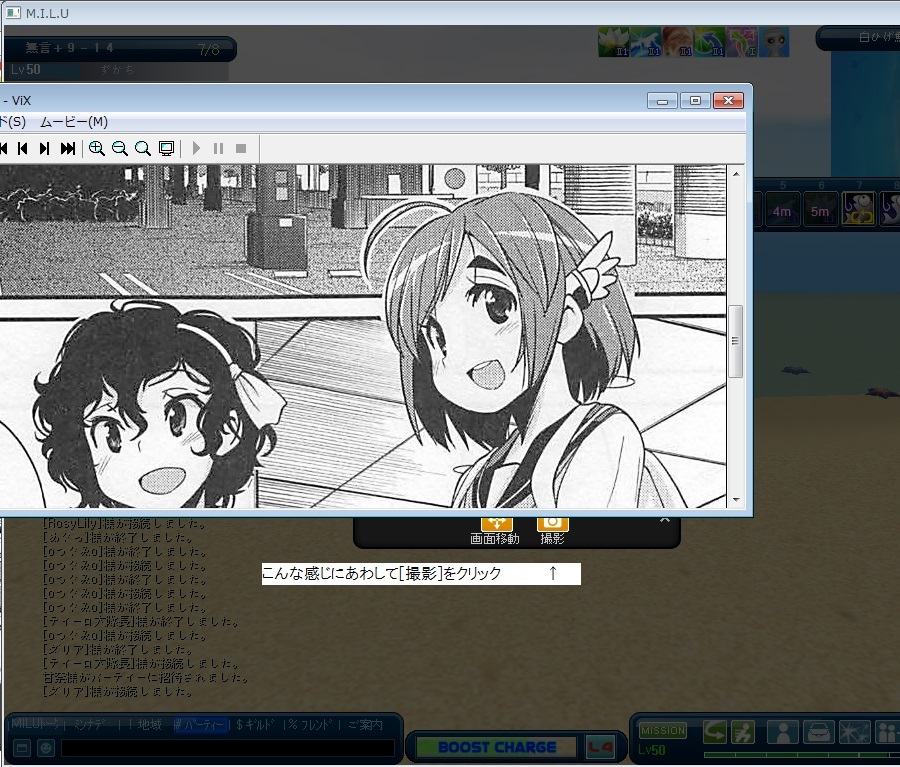Click chat line [RosyLily]様が接続しました
Image resolution: width=900 pixels, height=767 pixels.
click(125, 524)
